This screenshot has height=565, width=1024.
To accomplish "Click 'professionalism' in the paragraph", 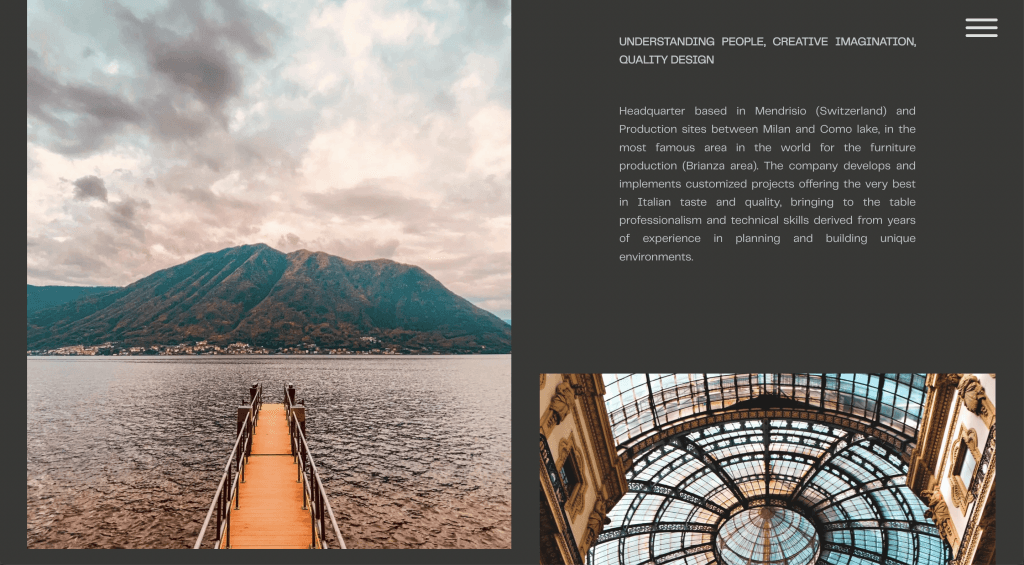I will (660, 220).
